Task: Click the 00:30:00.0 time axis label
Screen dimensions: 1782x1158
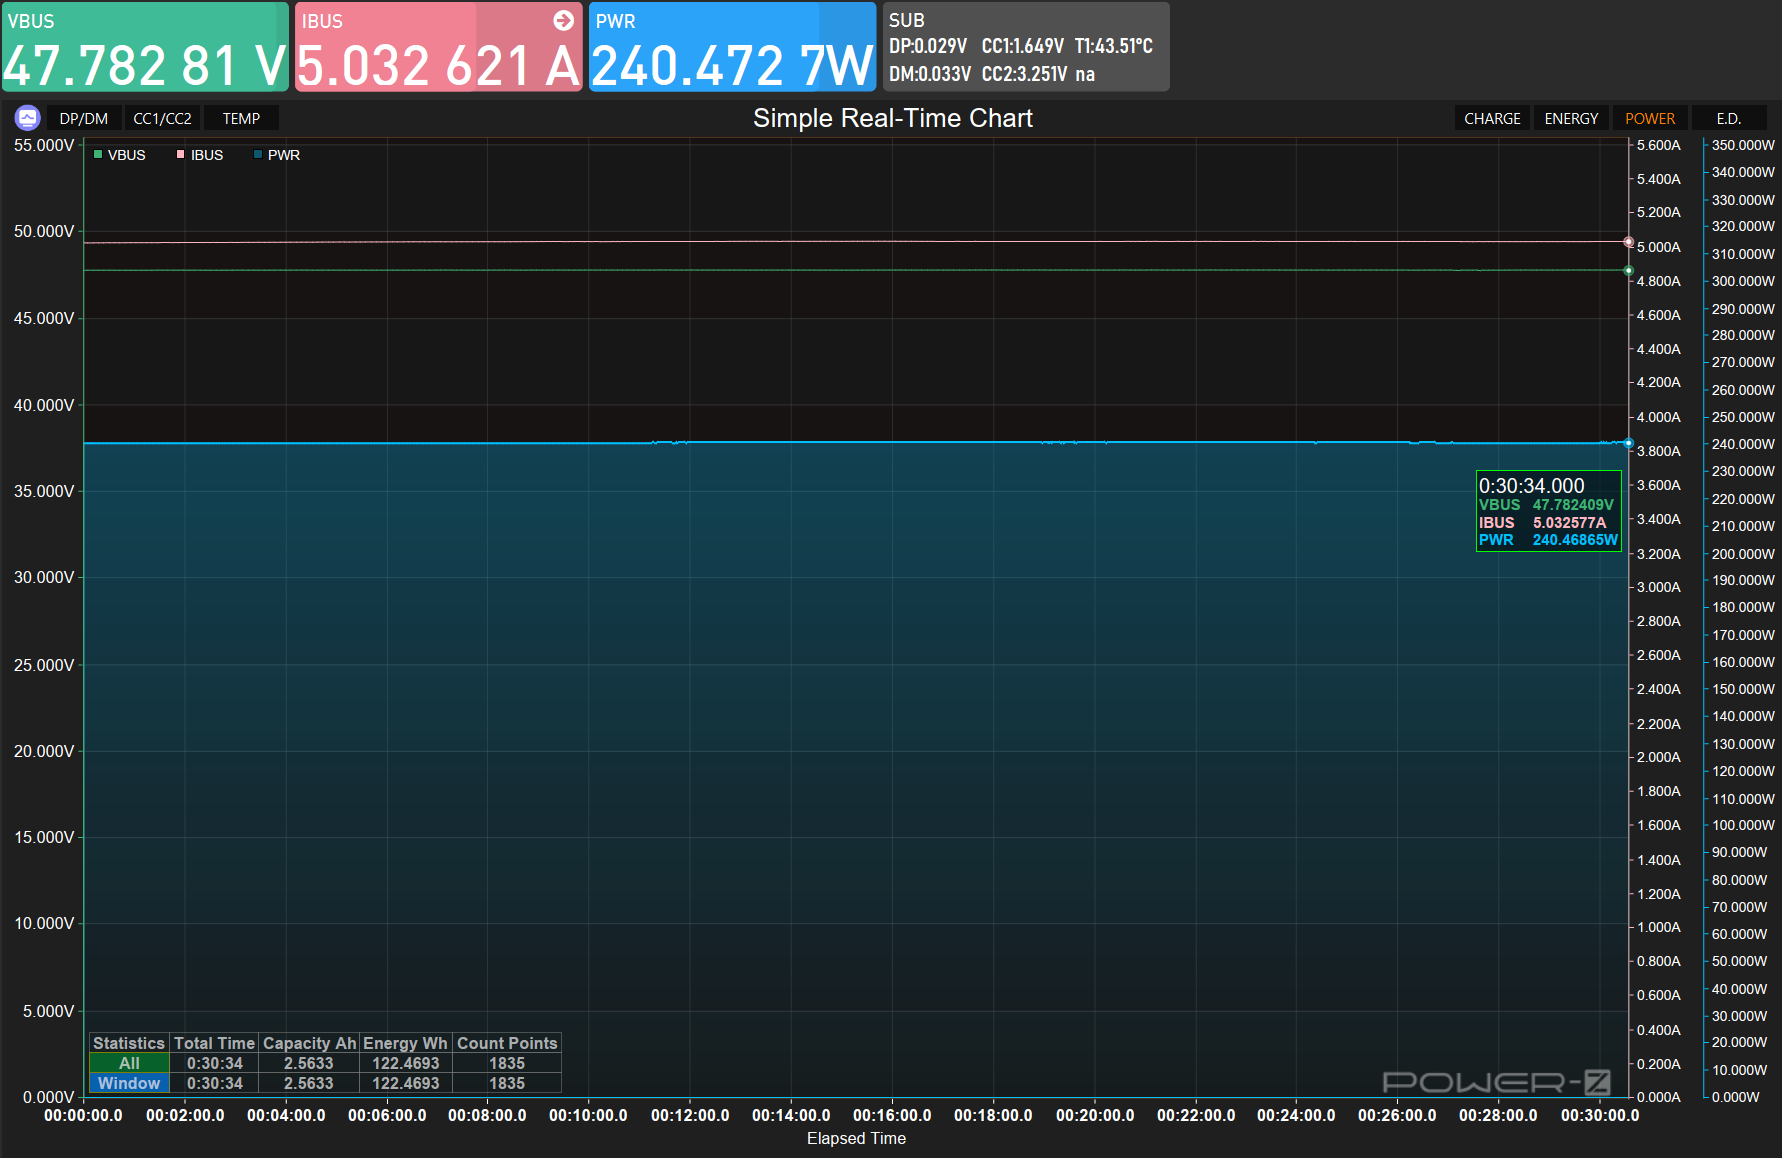Action: tap(1600, 1115)
